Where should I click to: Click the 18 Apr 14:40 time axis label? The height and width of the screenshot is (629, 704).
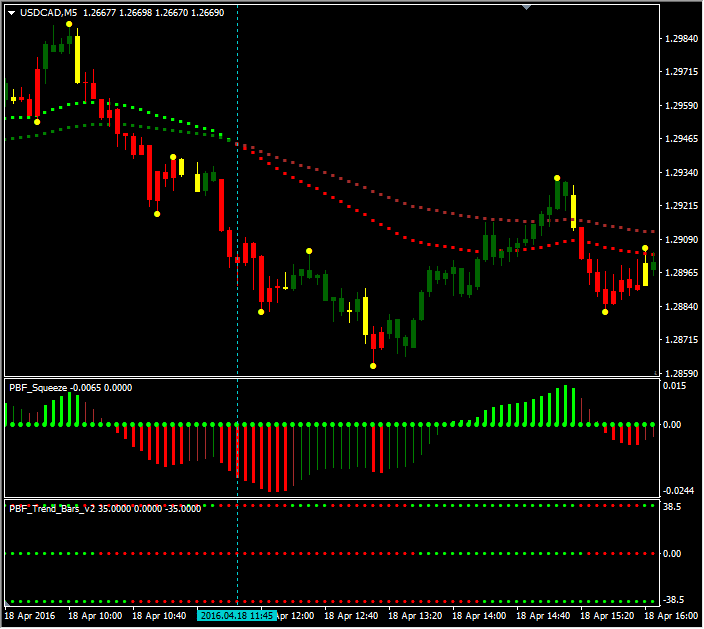[543, 616]
